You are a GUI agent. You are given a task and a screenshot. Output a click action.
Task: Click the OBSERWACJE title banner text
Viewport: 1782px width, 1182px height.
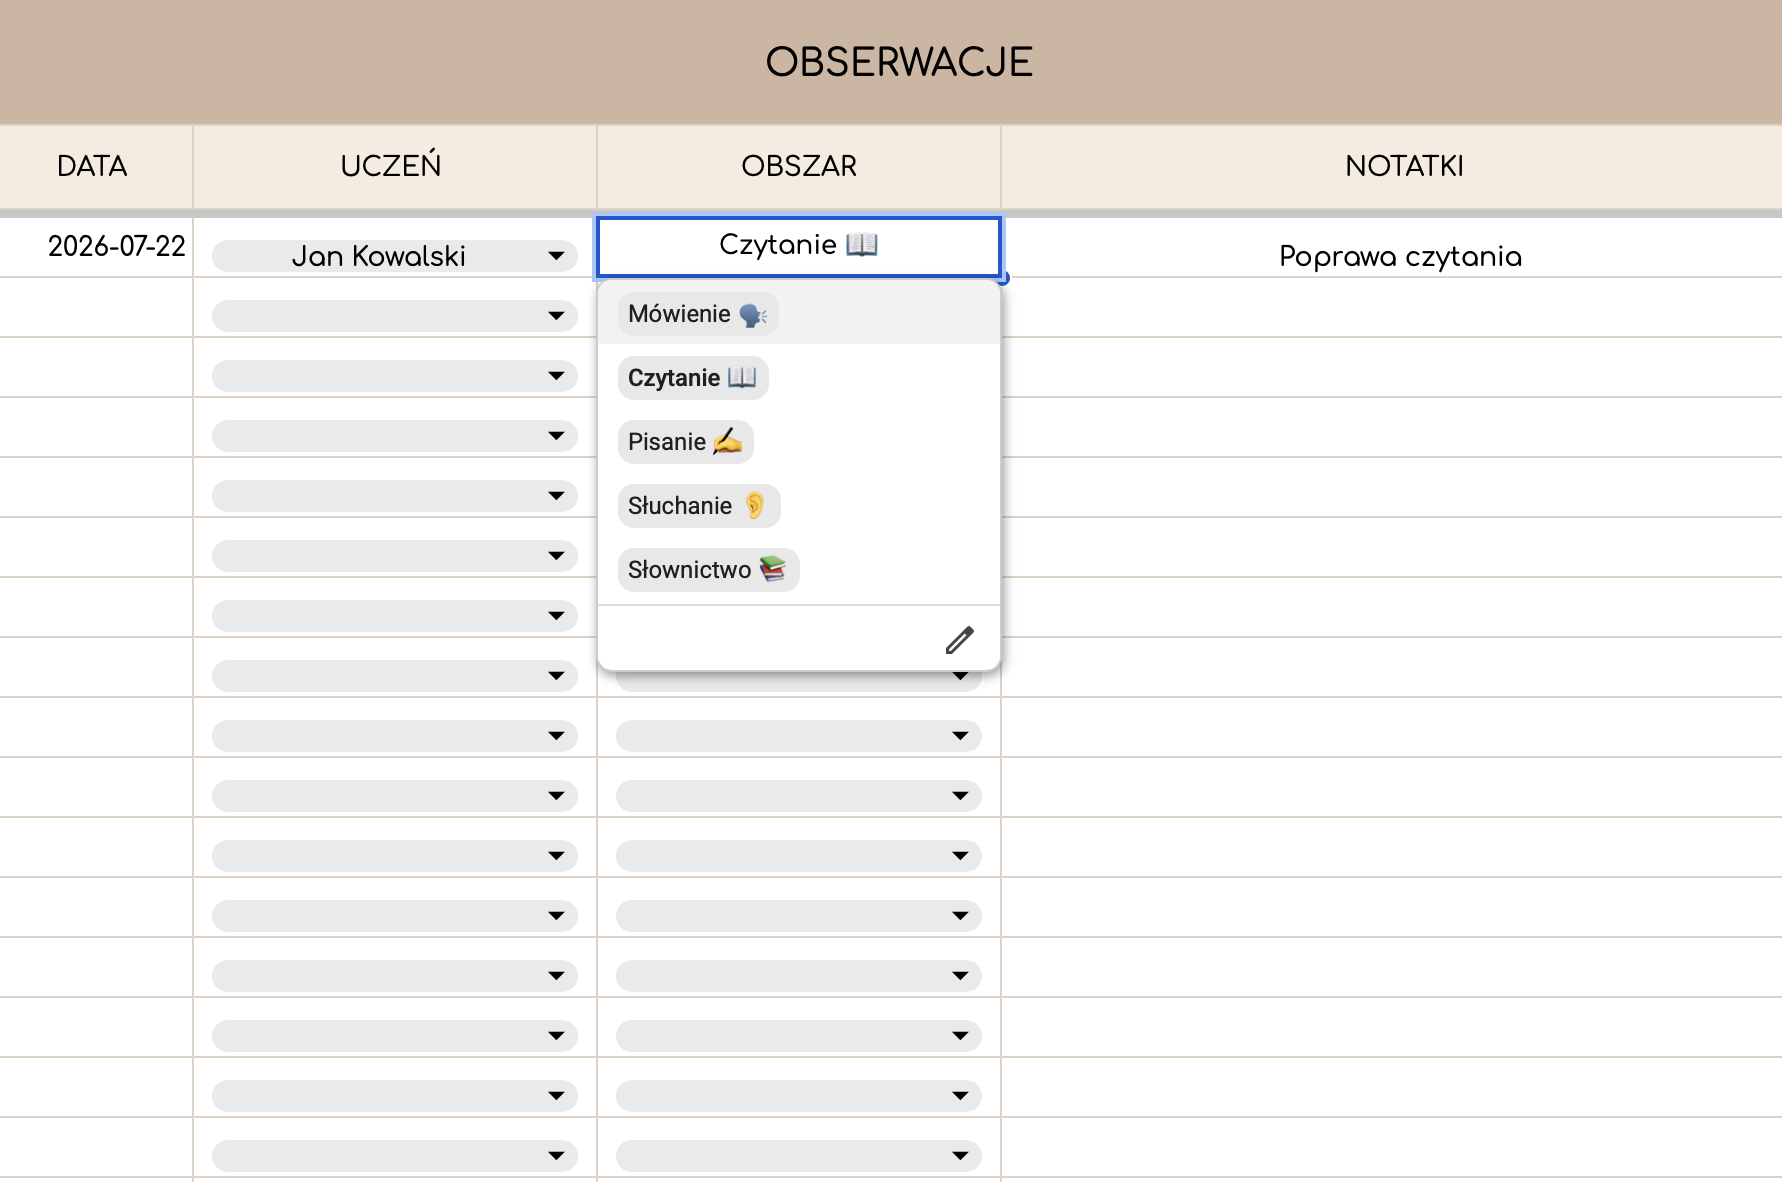click(x=899, y=62)
